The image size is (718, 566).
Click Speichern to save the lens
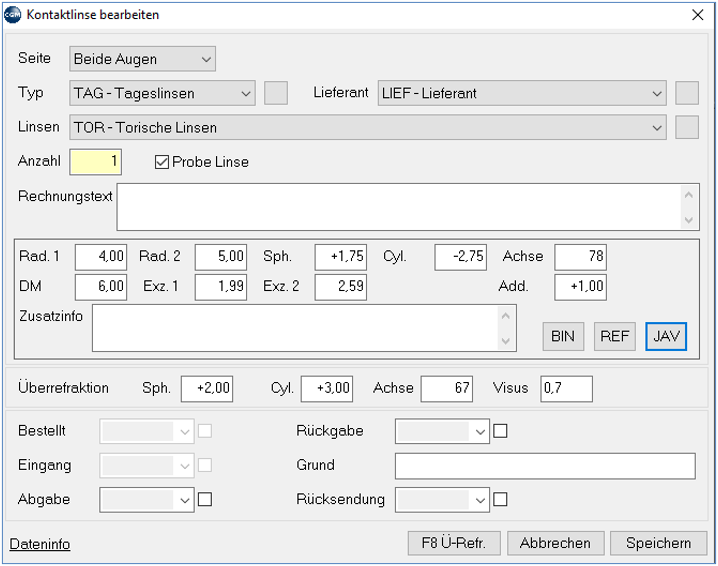(x=658, y=544)
